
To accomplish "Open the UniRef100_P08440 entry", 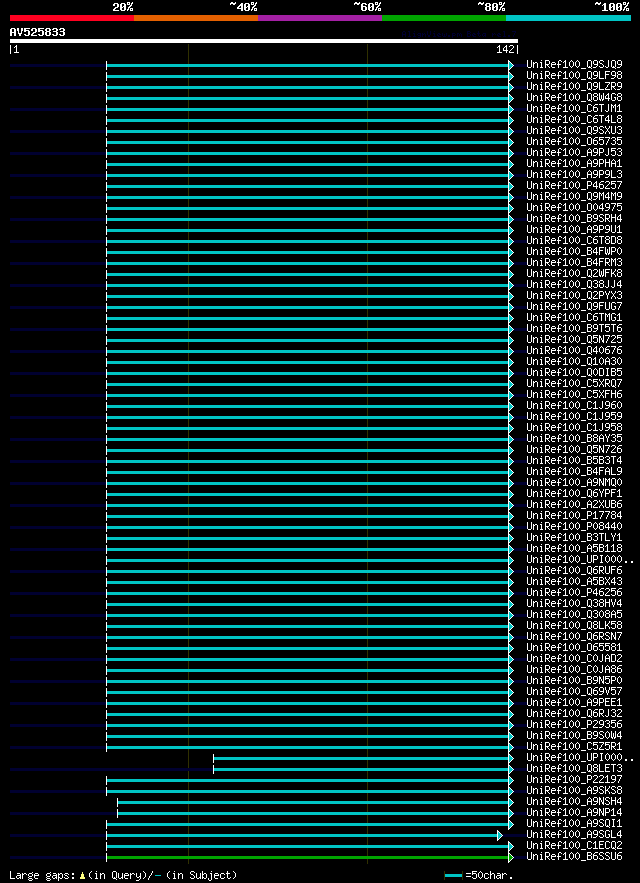I will [574, 526].
